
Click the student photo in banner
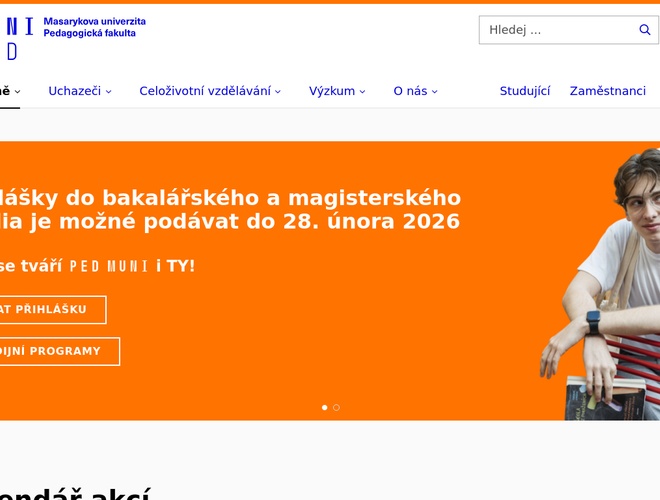(606, 261)
